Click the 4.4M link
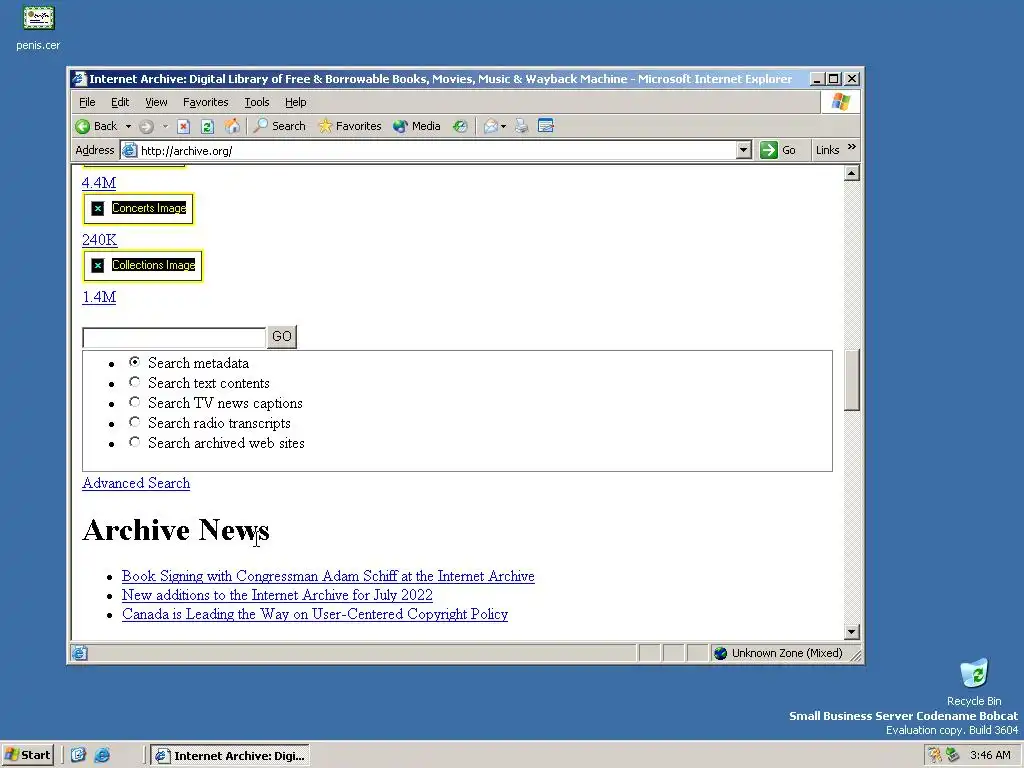The image size is (1024, 768). 99,183
